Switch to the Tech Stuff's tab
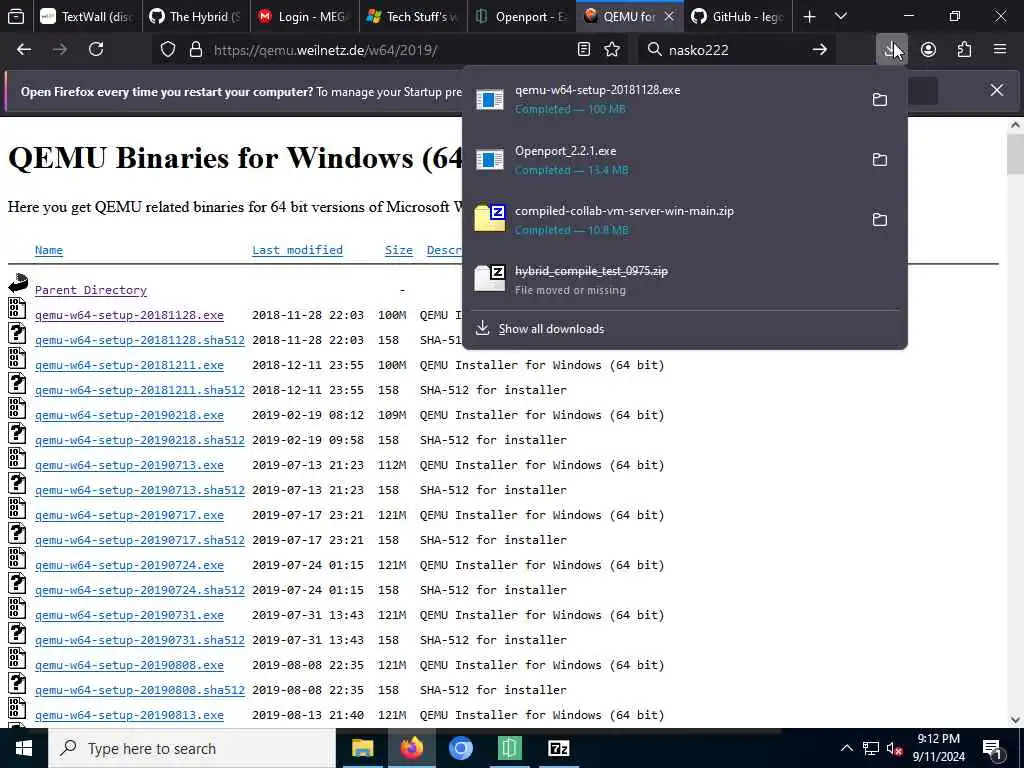 413,17
